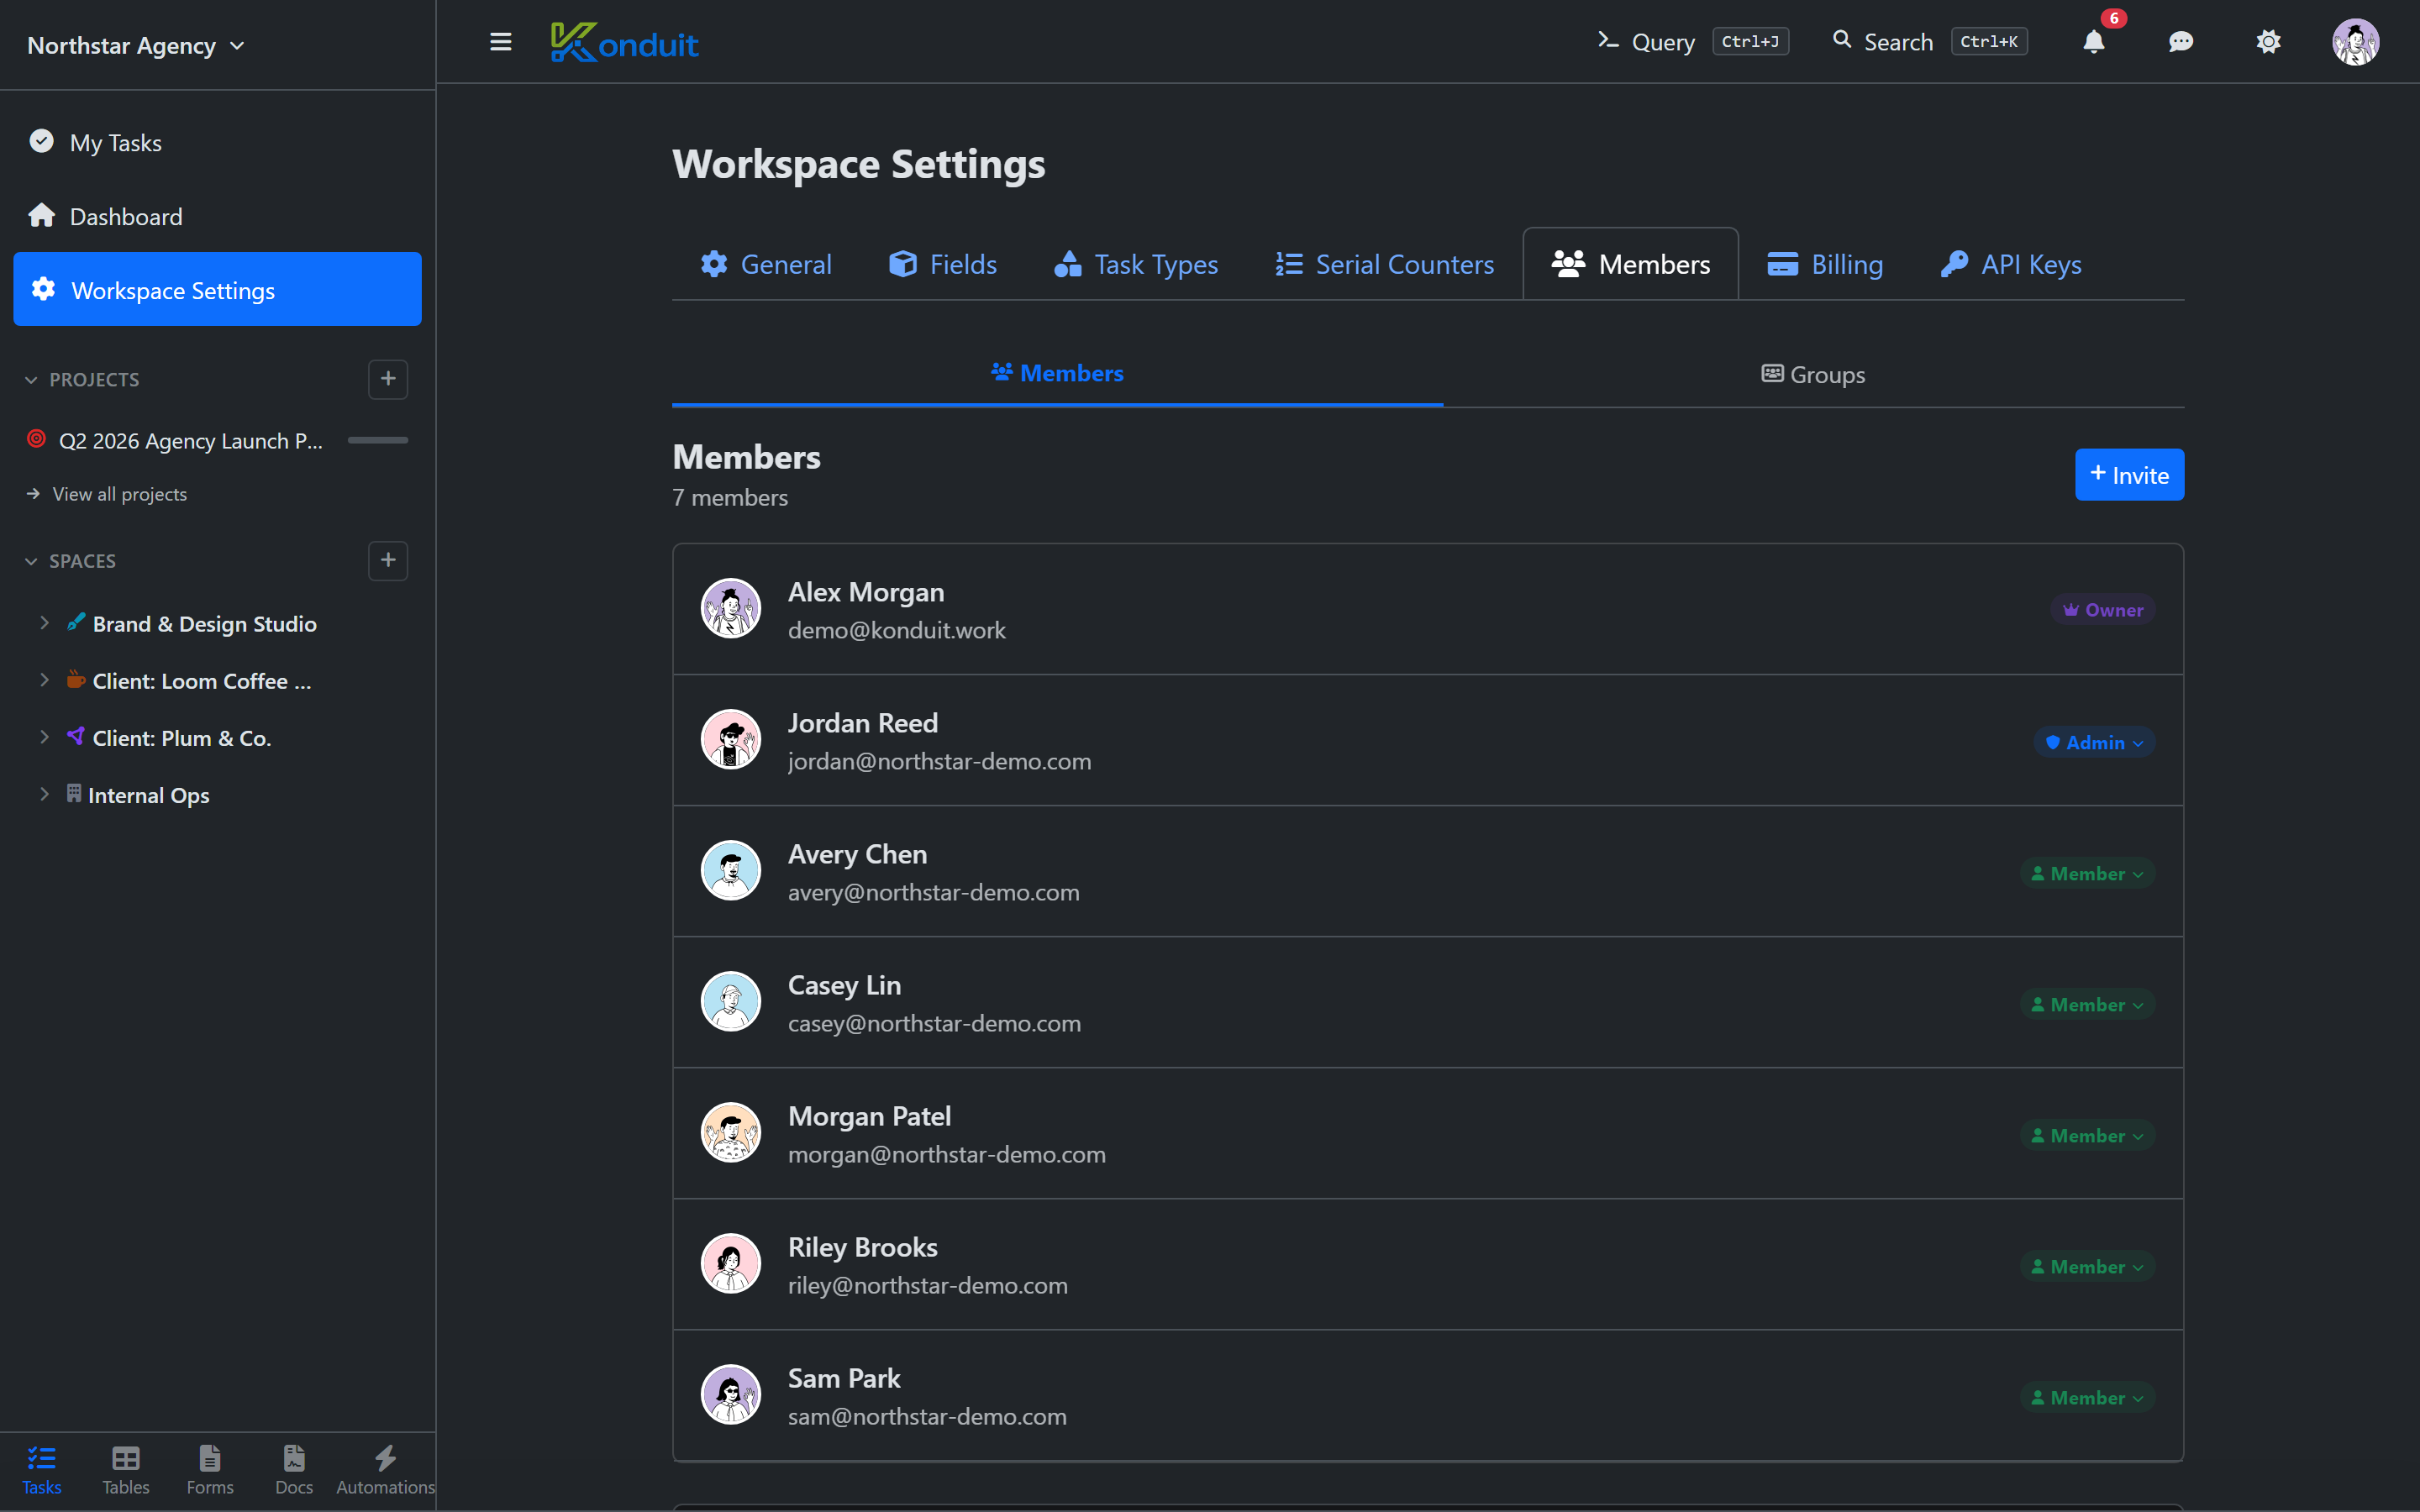The image size is (2420, 1512).
Task: Open the Northstar Agency workspace switcher
Action: coord(136,45)
